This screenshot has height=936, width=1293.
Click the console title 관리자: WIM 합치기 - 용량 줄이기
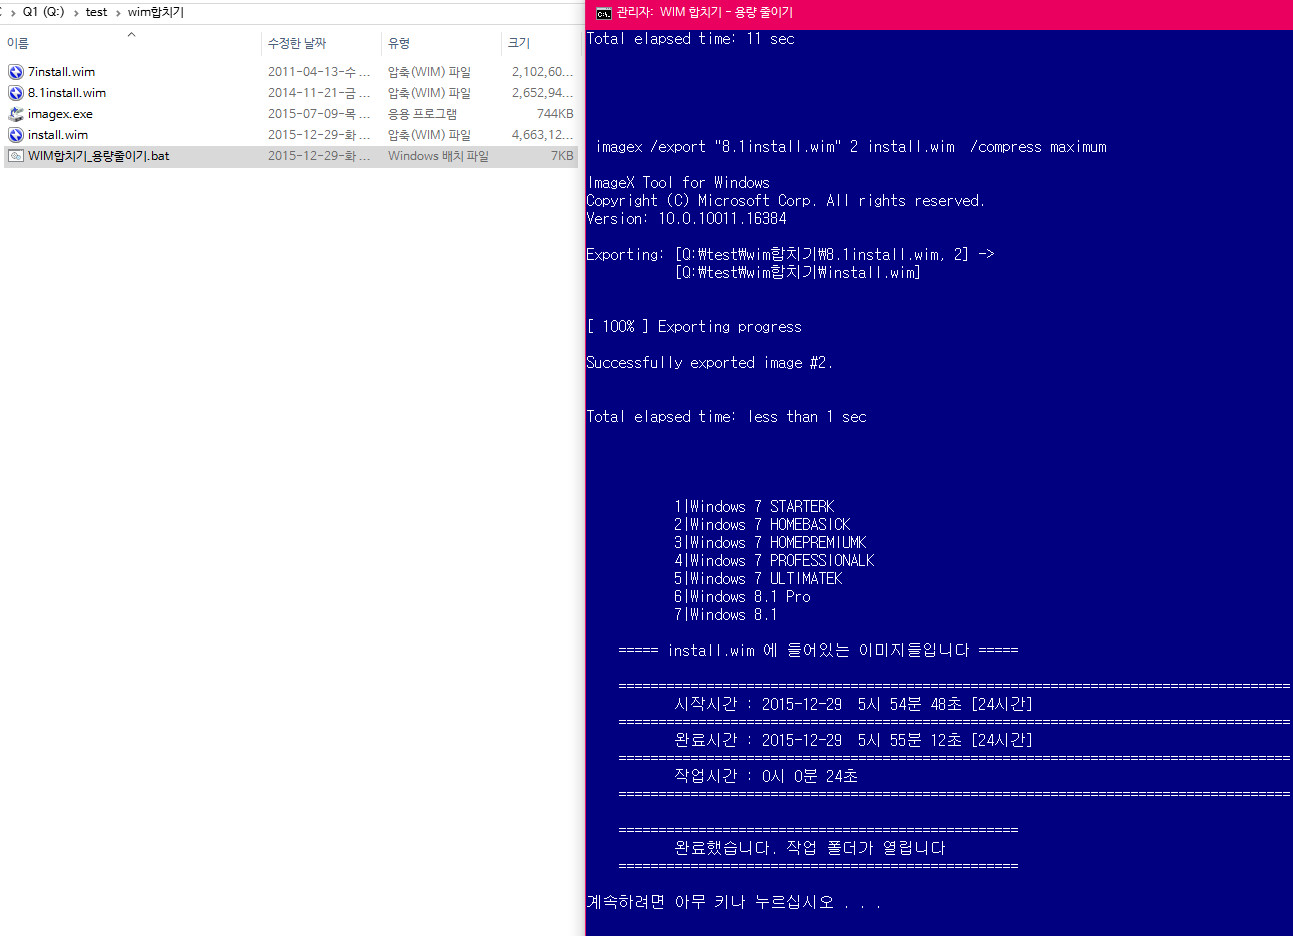click(704, 12)
